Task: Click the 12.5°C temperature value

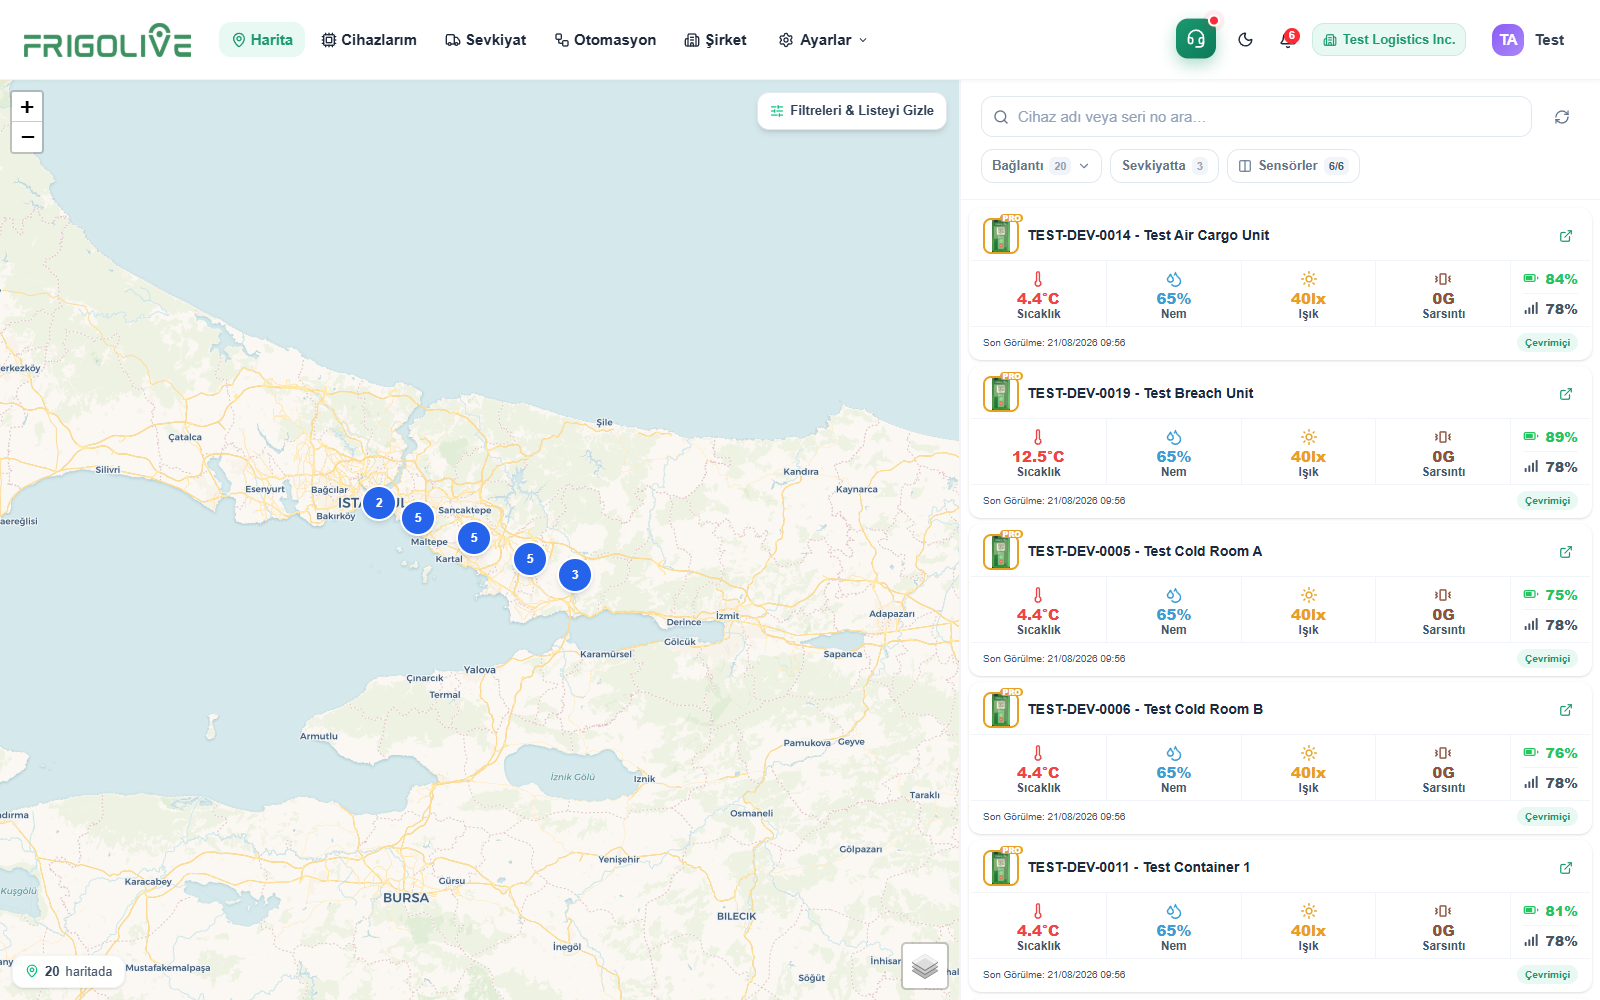Action: coord(1038,457)
